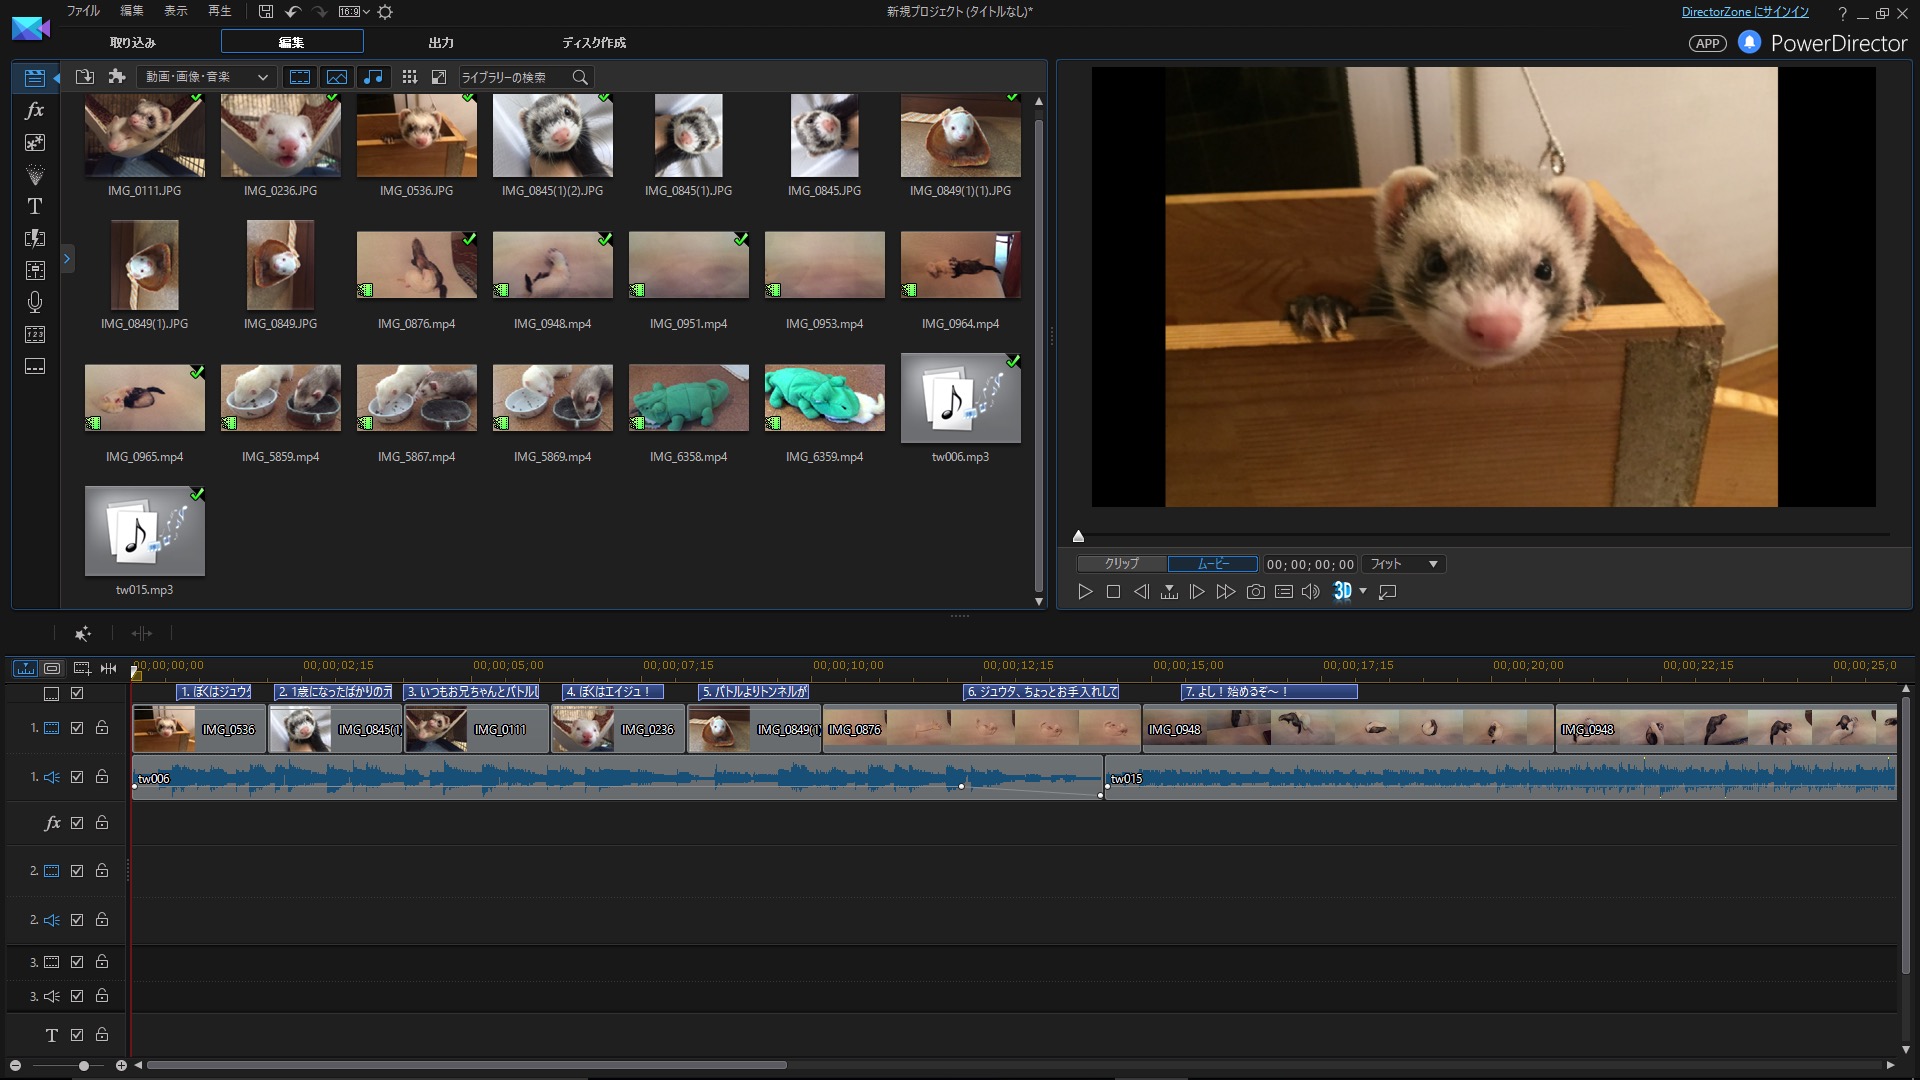
Task: Open the plug-ins puzzle icon
Action: 117,77
